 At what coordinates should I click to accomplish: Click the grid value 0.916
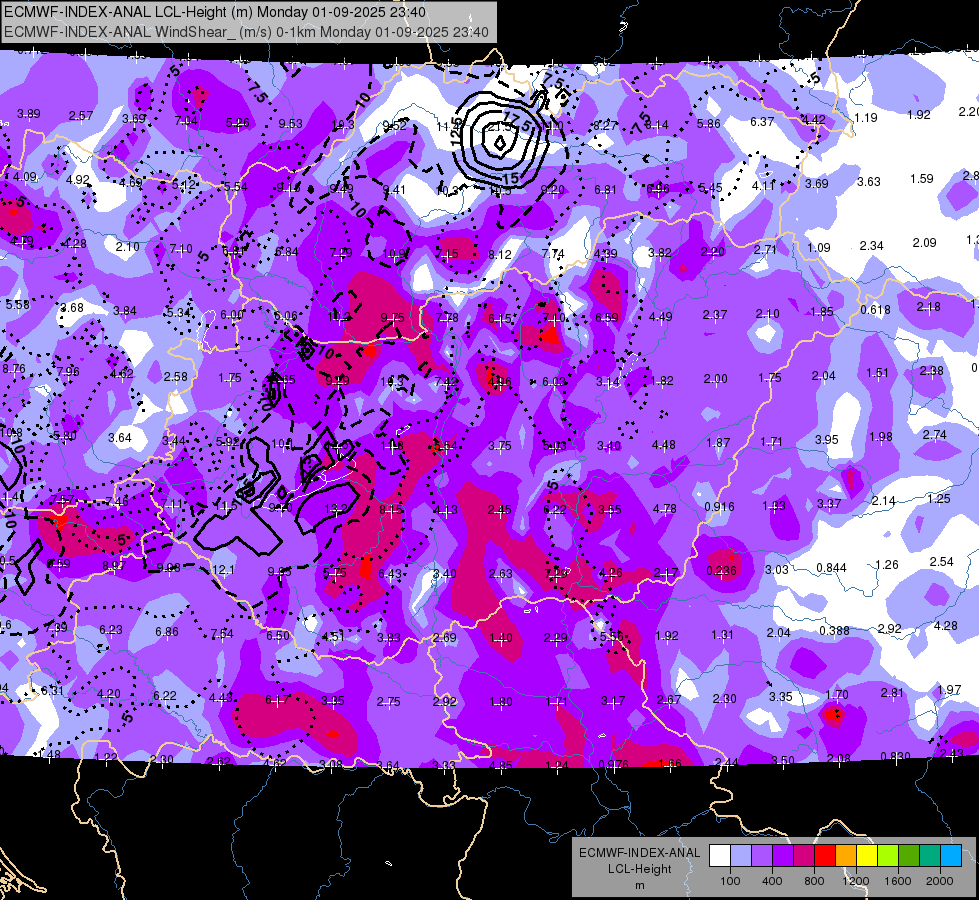coord(719,507)
